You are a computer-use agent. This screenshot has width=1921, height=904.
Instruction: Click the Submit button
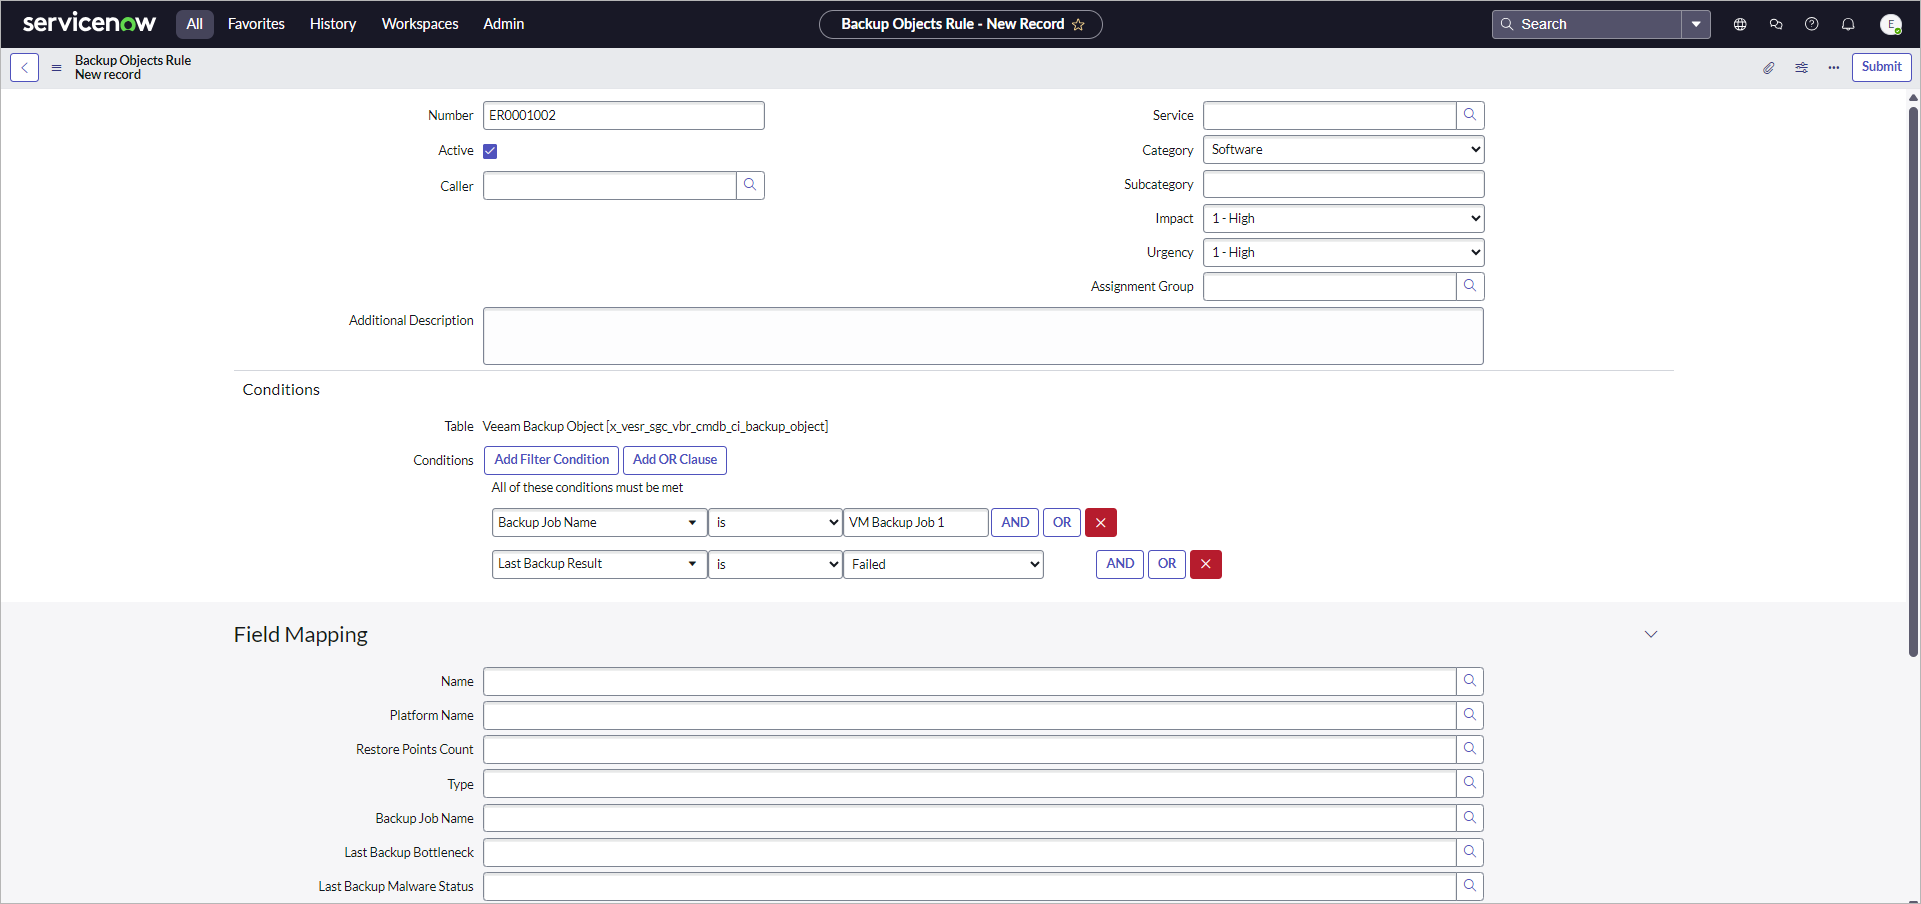coord(1881,67)
